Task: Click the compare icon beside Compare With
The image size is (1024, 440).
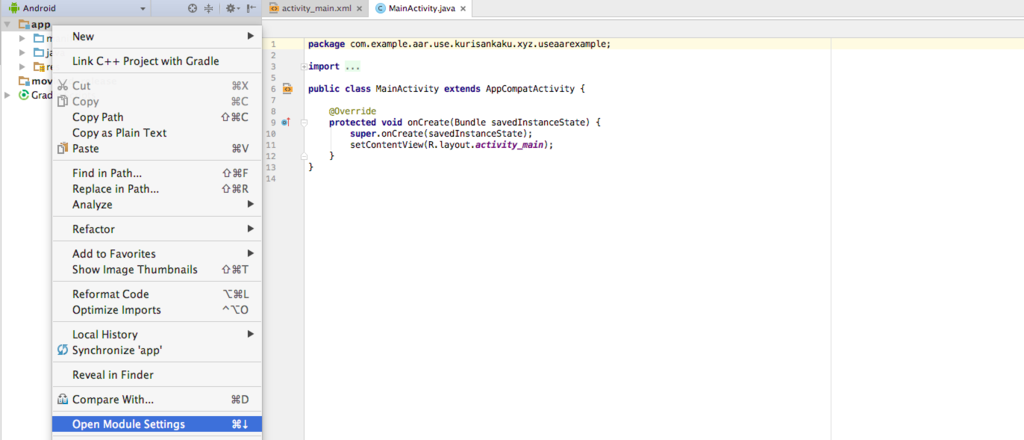Action: [63, 400]
